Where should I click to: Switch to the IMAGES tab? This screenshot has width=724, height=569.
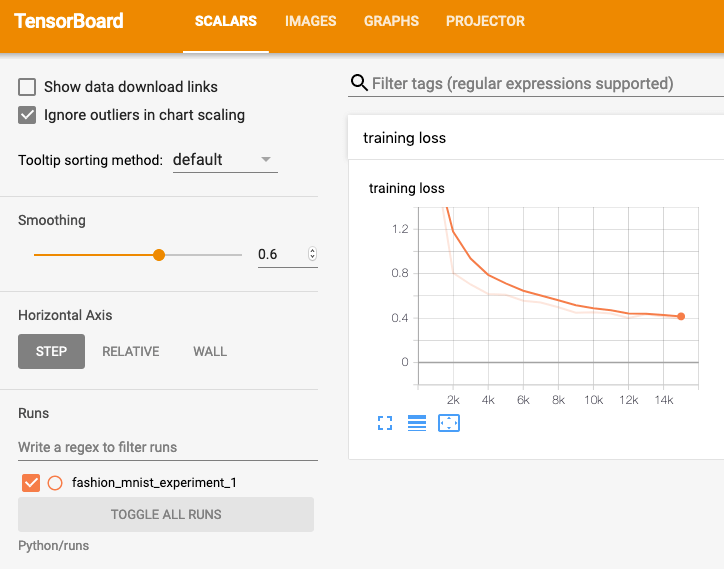(310, 21)
